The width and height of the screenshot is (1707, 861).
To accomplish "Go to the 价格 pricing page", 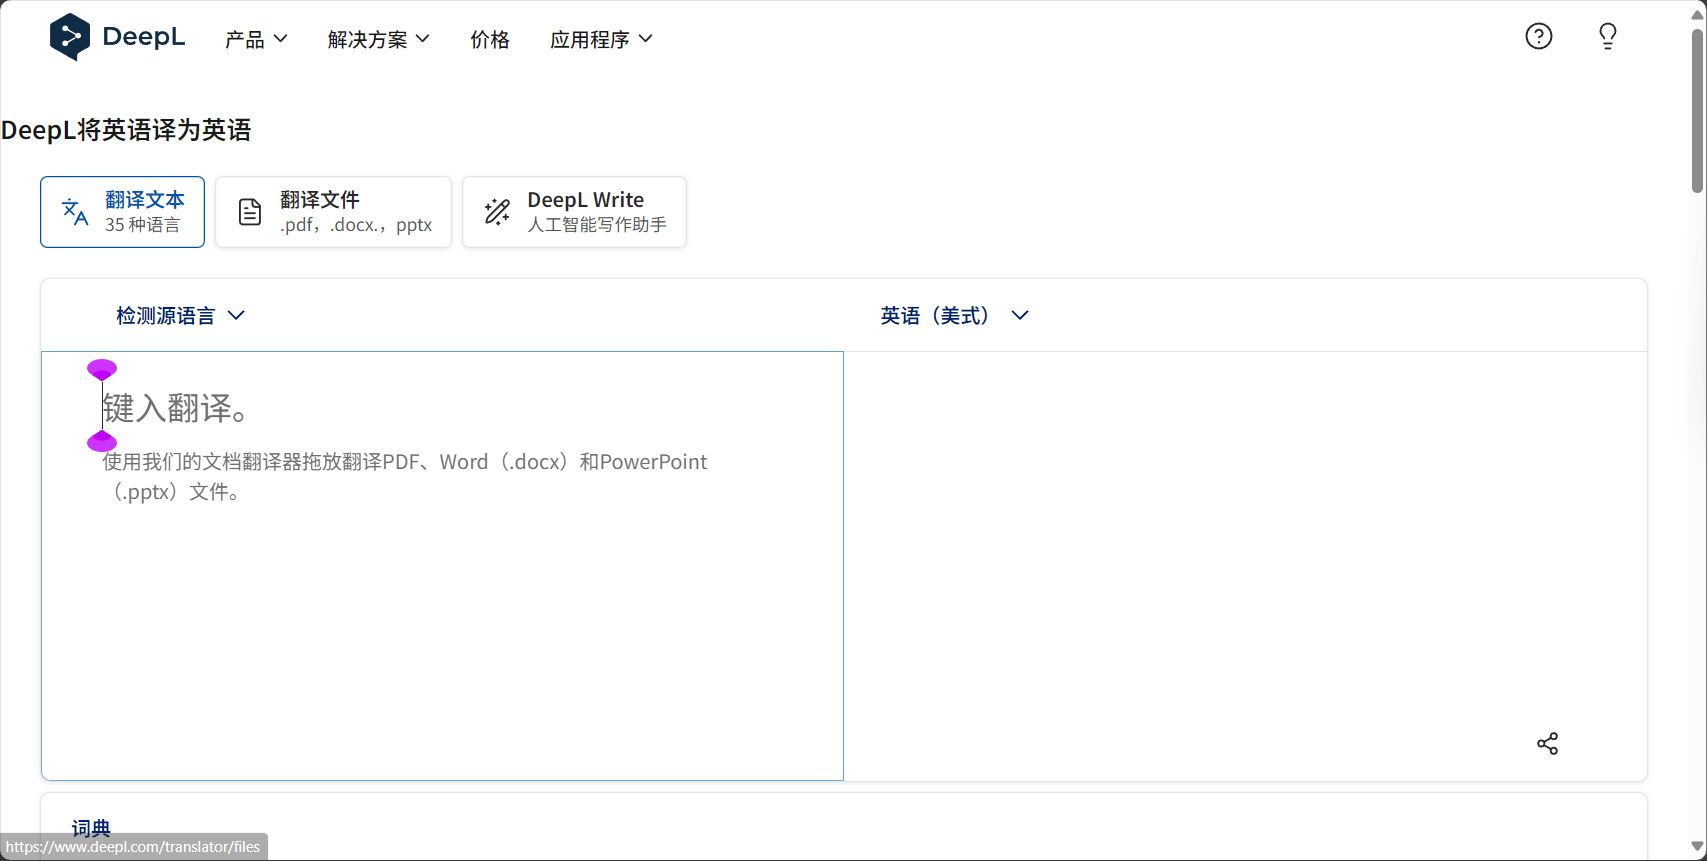I will coord(490,39).
